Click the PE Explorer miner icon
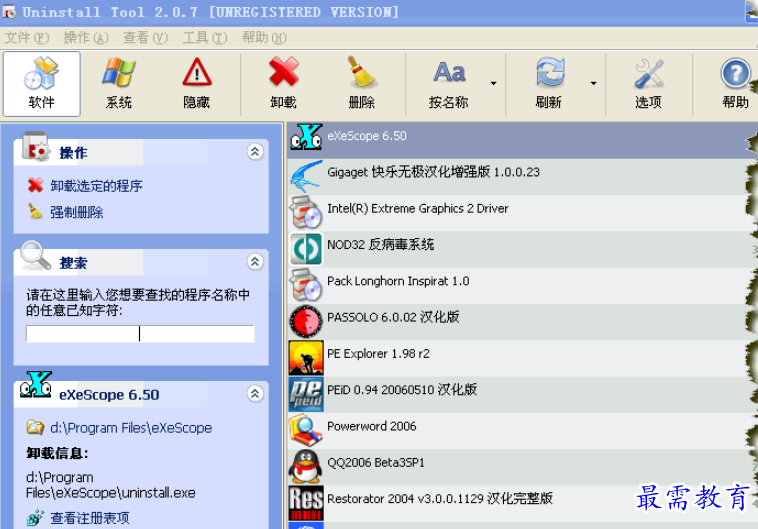Viewport: 758px width, 529px height. point(306,358)
